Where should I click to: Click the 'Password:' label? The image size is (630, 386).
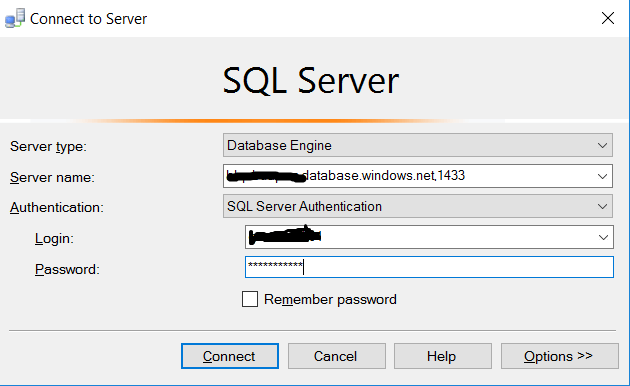(x=67, y=269)
